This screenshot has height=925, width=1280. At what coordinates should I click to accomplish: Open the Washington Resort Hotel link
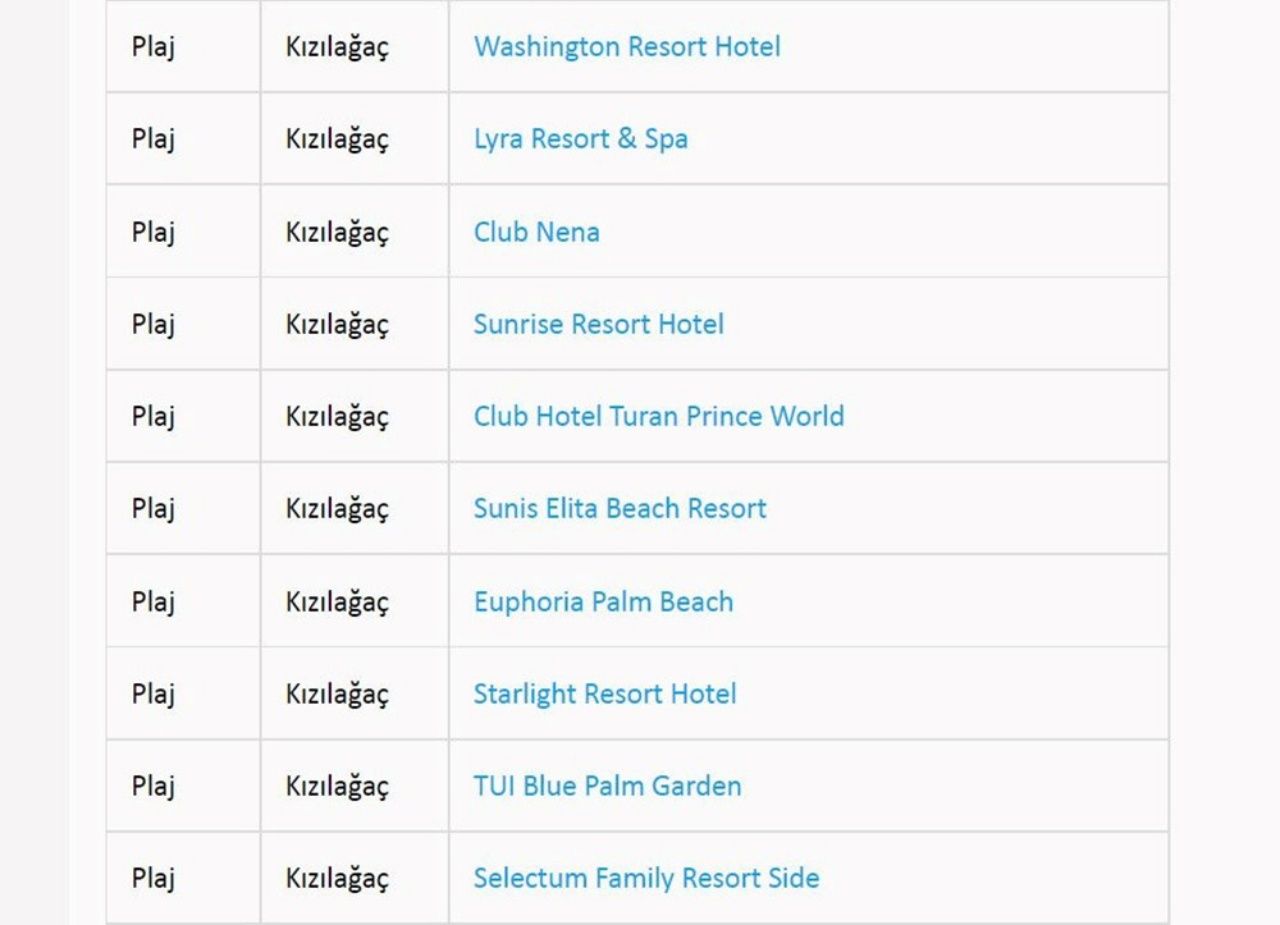(x=627, y=47)
